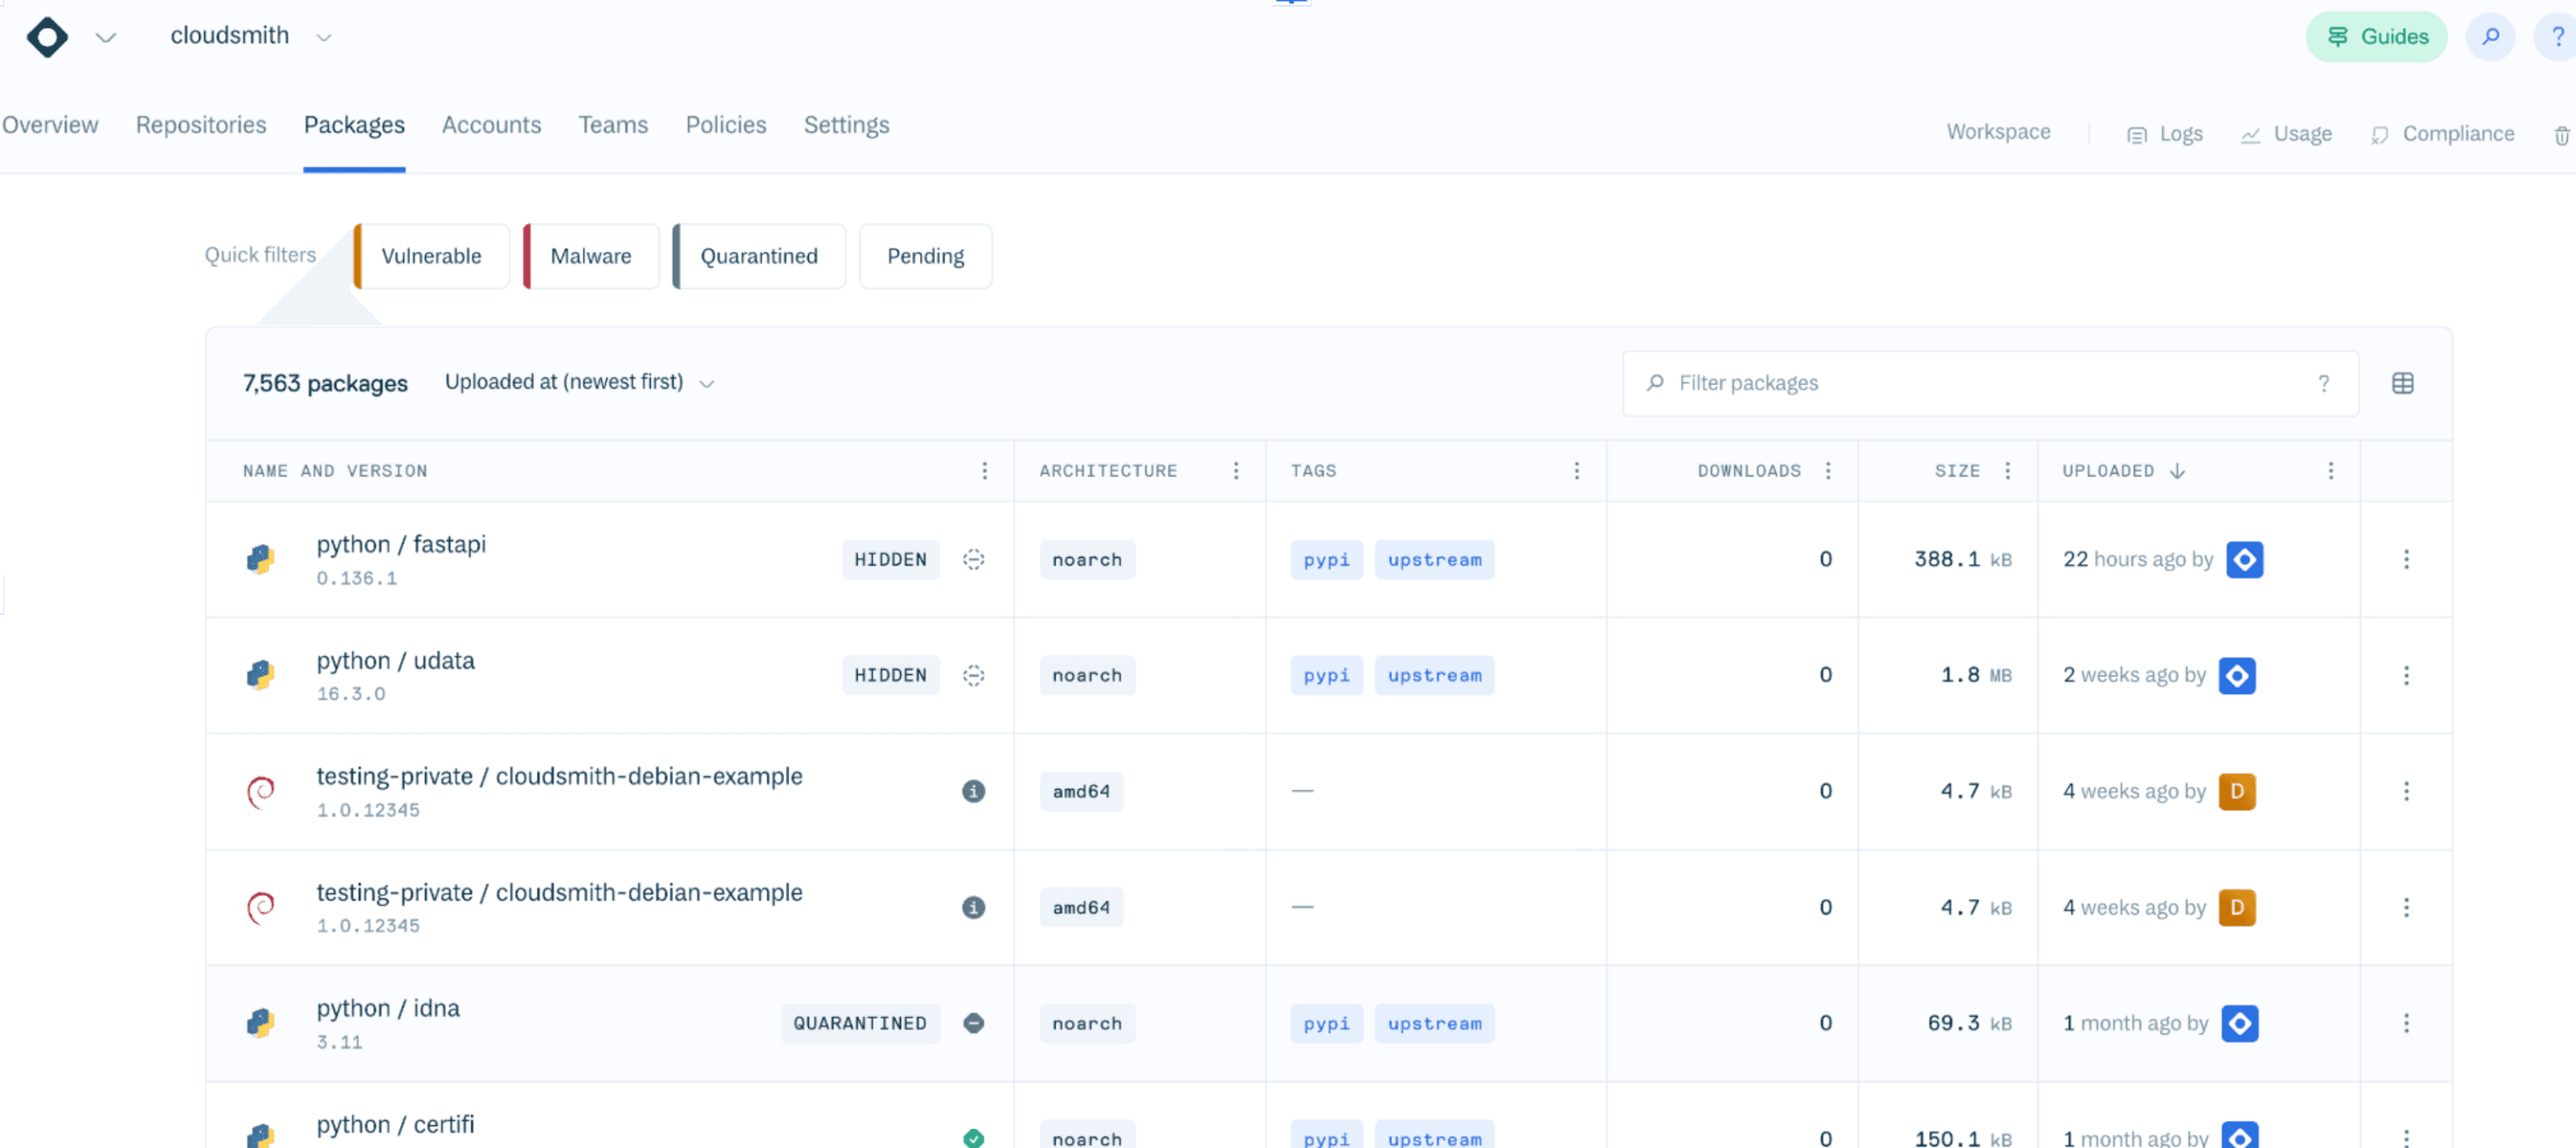
Task: Click the uploader avatar on idna row
Action: [x=2240, y=1023]
